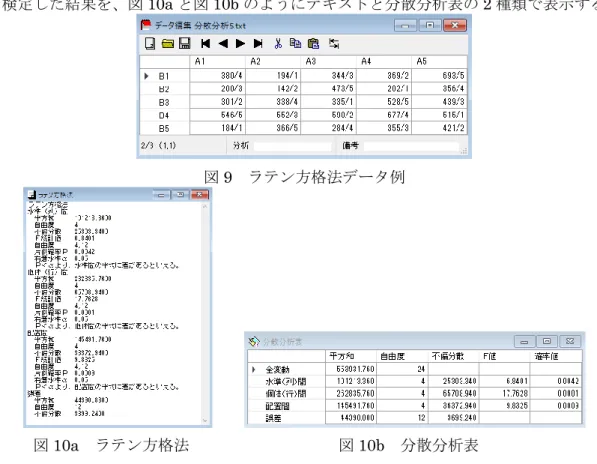
Task: Jump to first record button
Action: point(205,44)
